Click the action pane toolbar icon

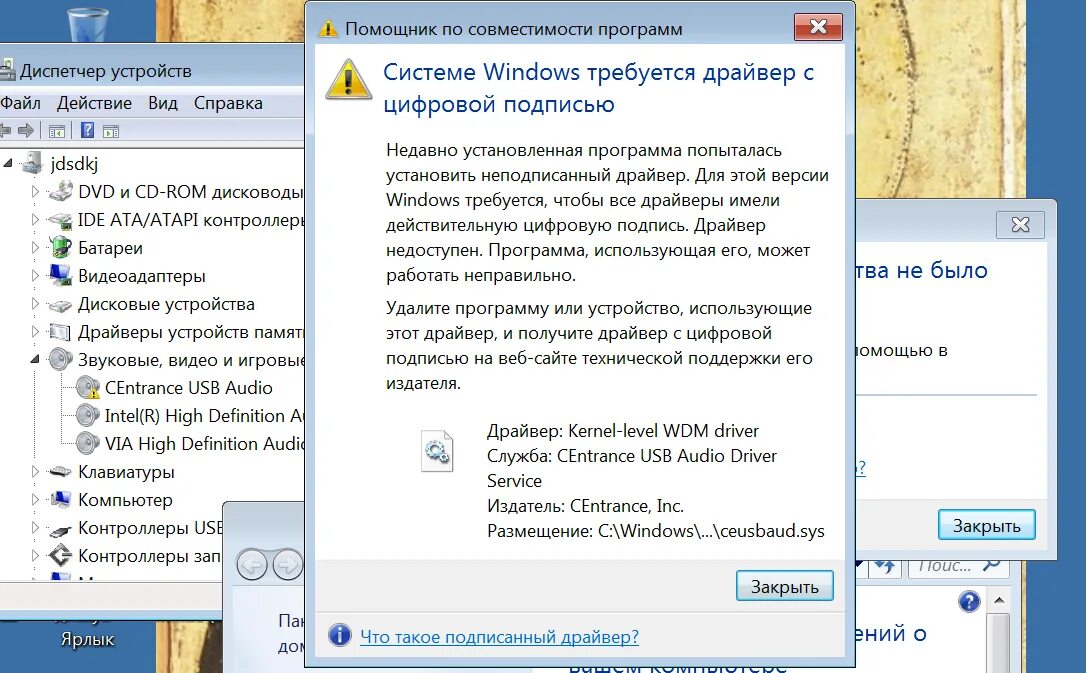111,131
